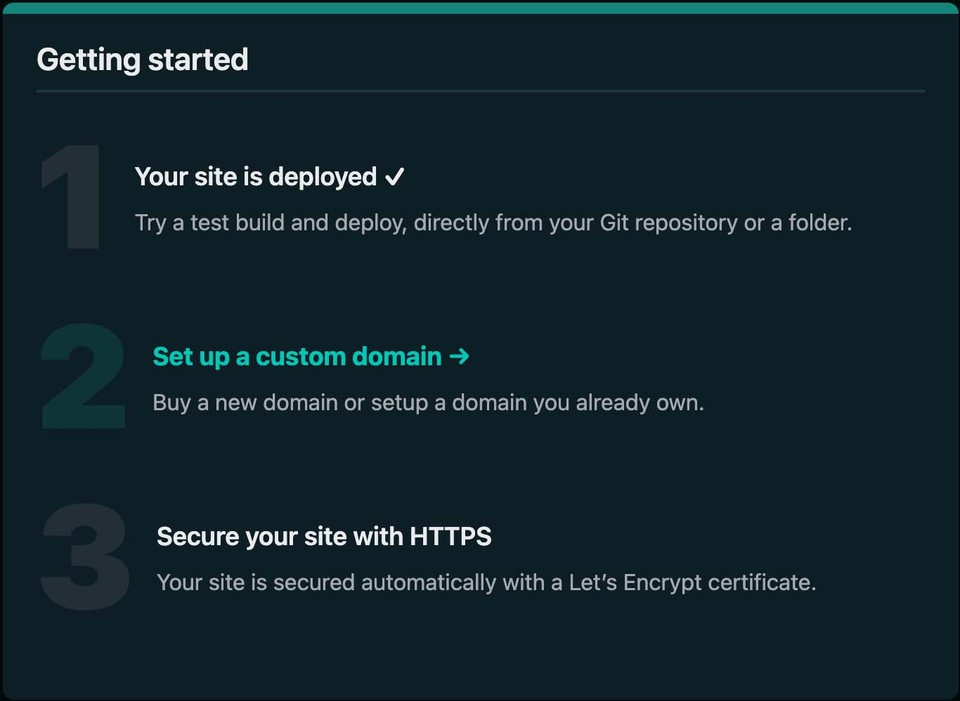Screen dimensions: 960x701
Task: Click 'Secure your site with HTTPS' heading
Action: [323, 536]
